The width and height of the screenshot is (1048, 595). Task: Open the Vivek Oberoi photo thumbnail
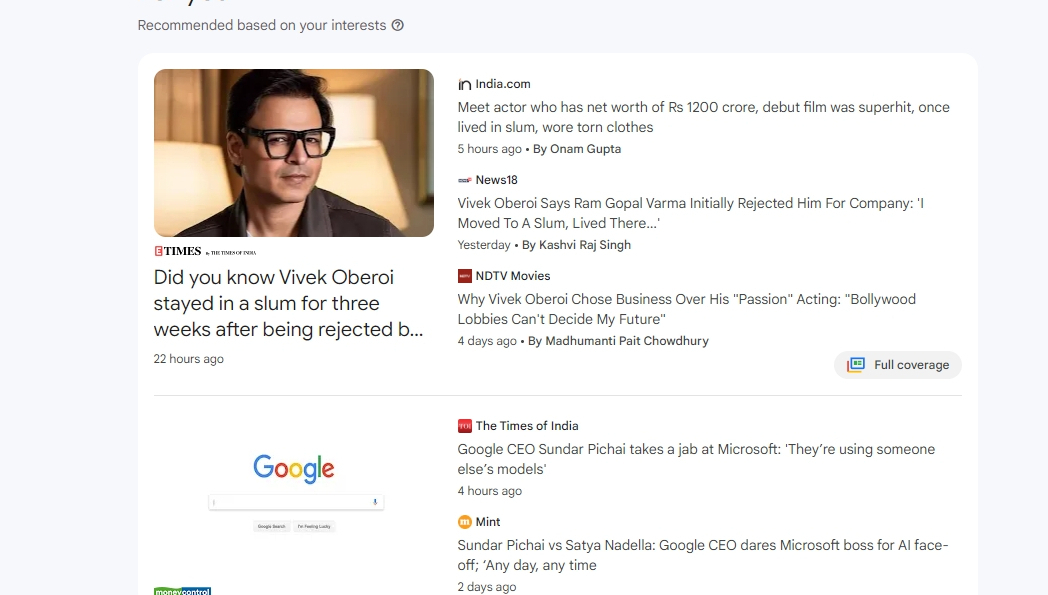click(294, 152)
